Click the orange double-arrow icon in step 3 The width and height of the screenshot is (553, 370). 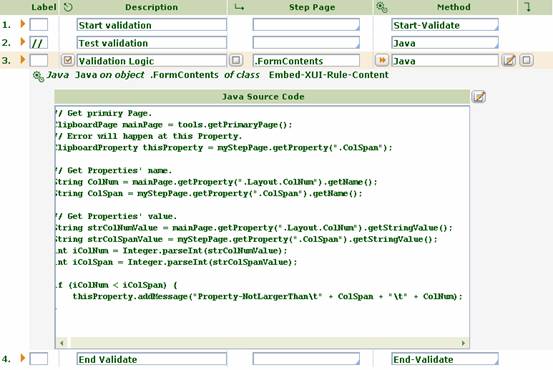tap(382, 60)
